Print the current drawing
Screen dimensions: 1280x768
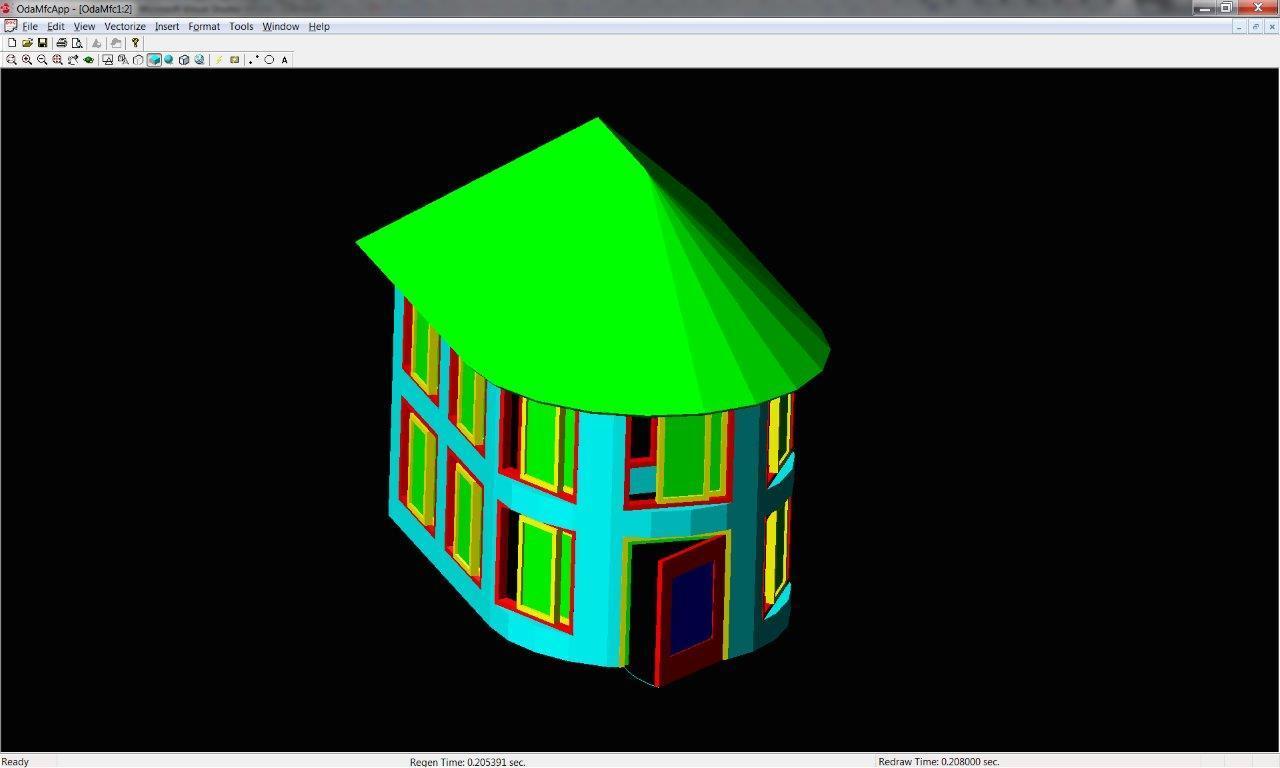61,43
